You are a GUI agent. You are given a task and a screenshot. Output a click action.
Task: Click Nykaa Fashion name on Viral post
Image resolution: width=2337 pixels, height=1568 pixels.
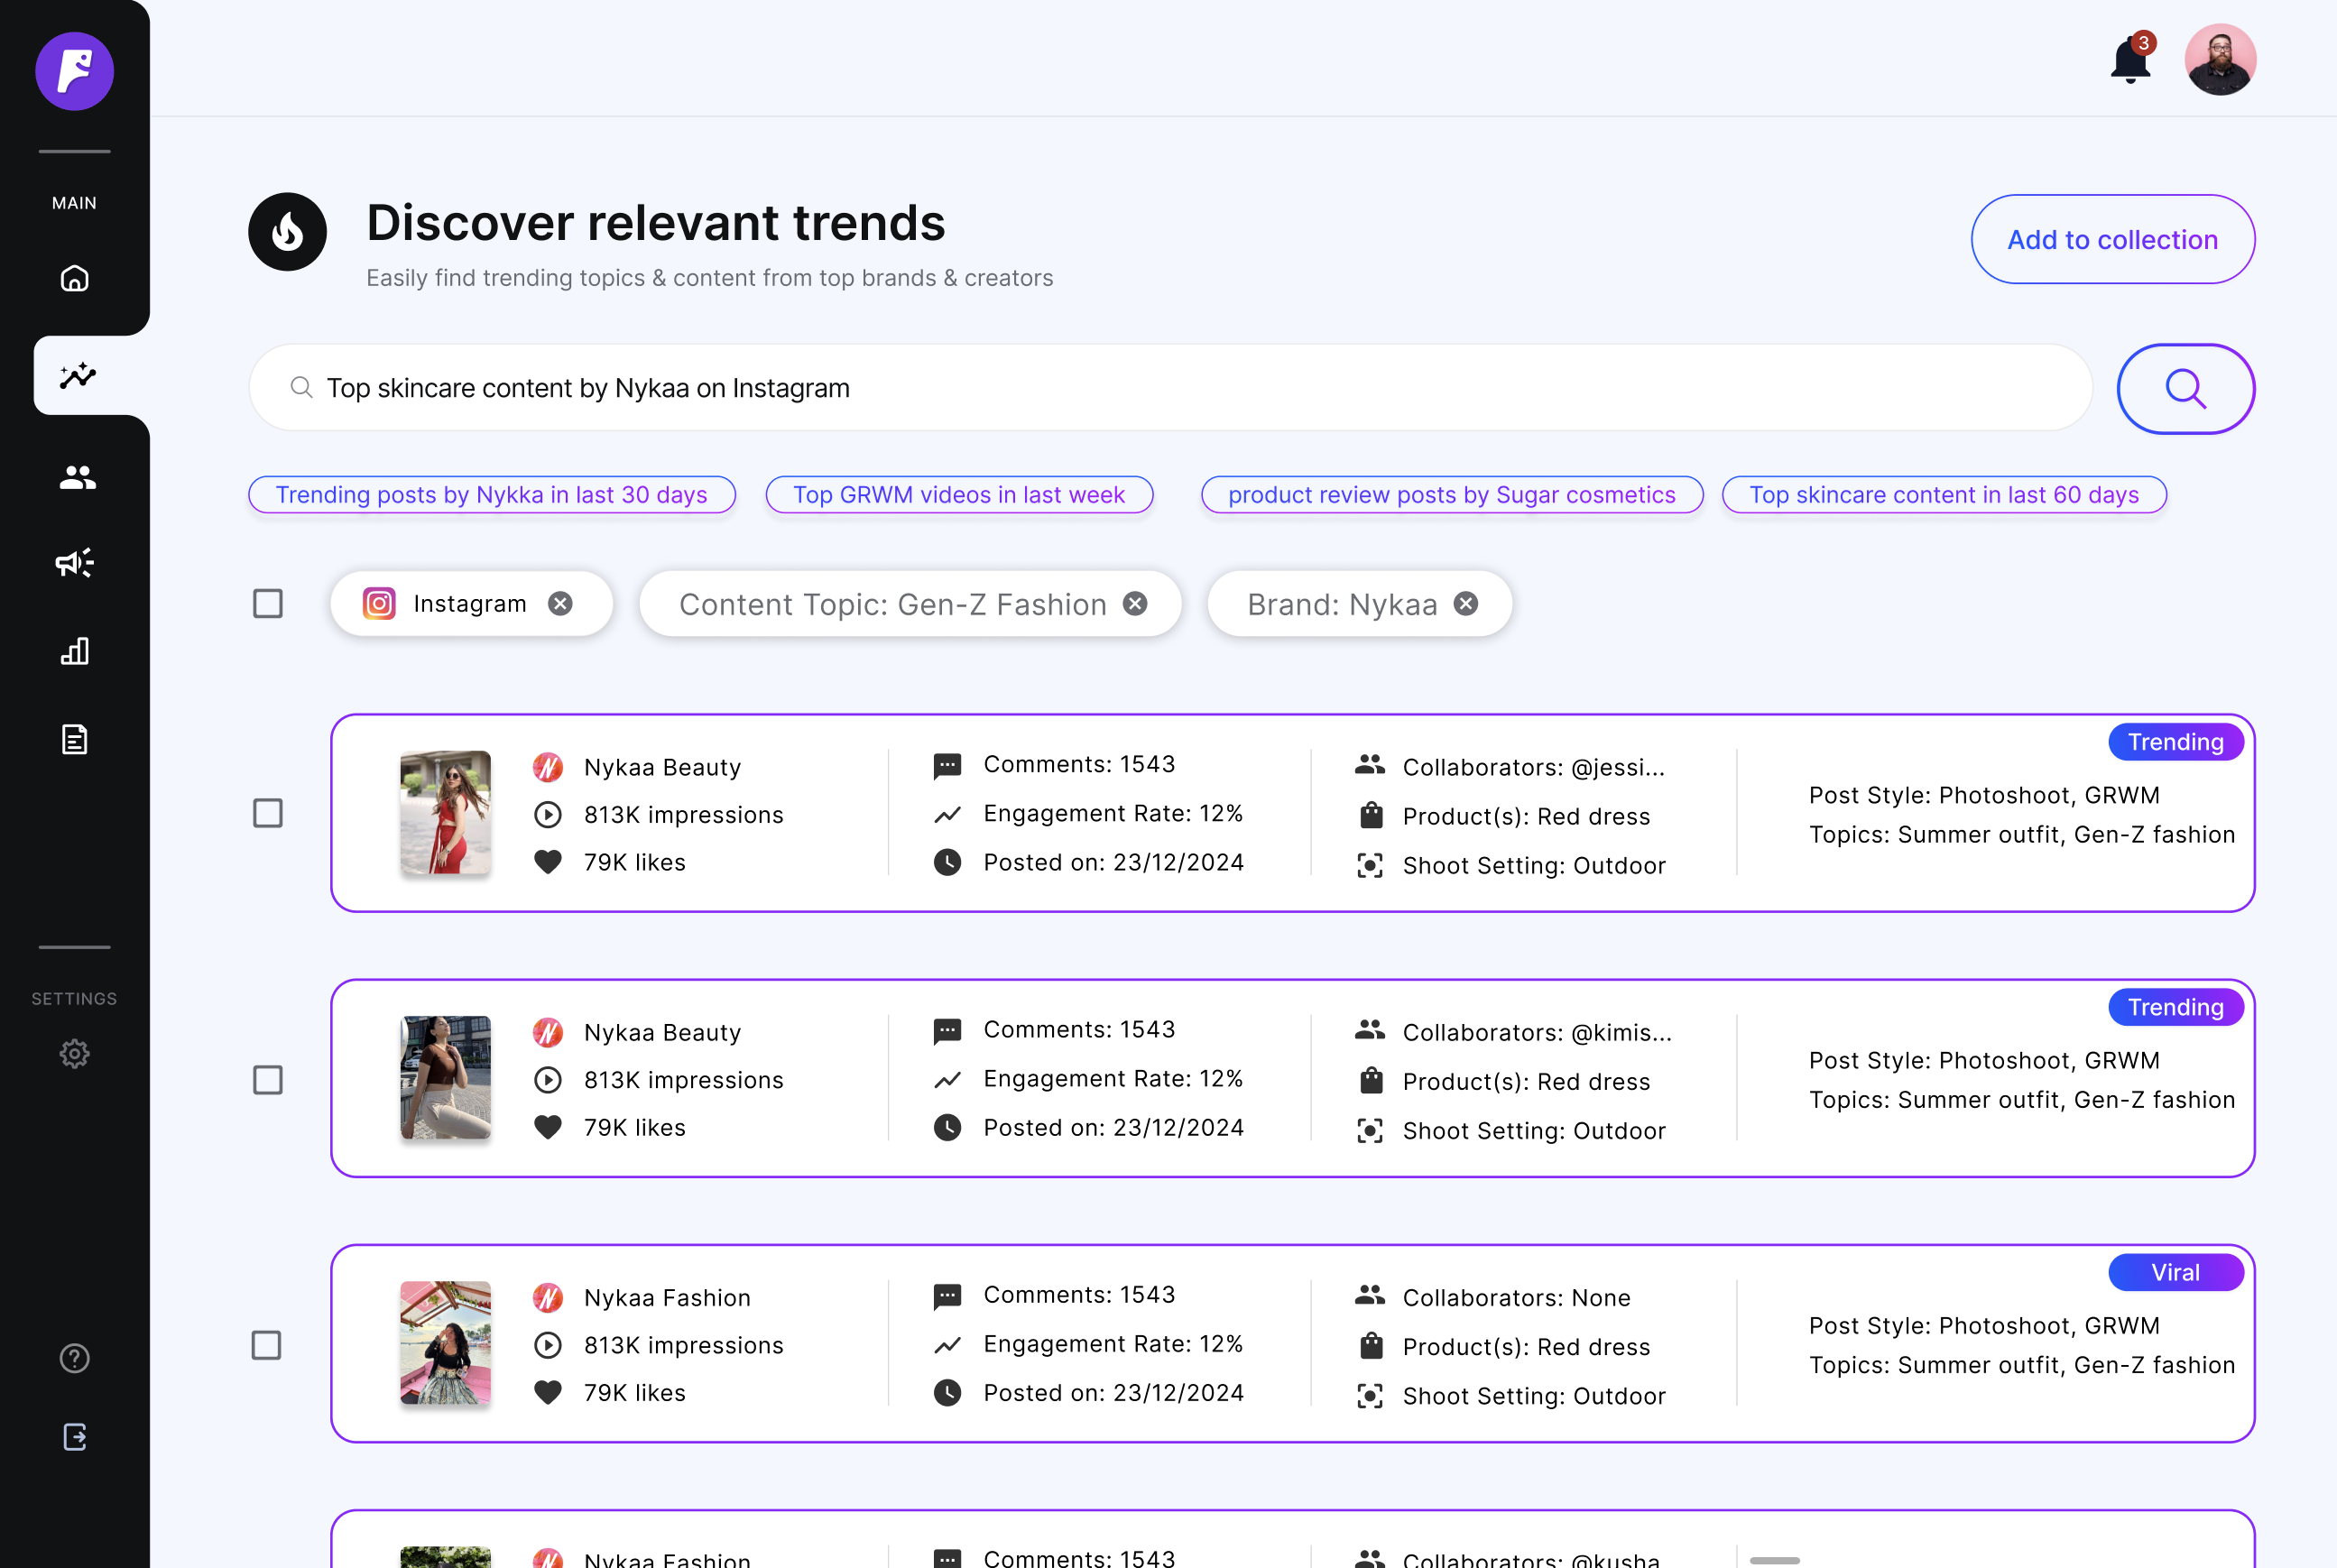point(667,1297)
